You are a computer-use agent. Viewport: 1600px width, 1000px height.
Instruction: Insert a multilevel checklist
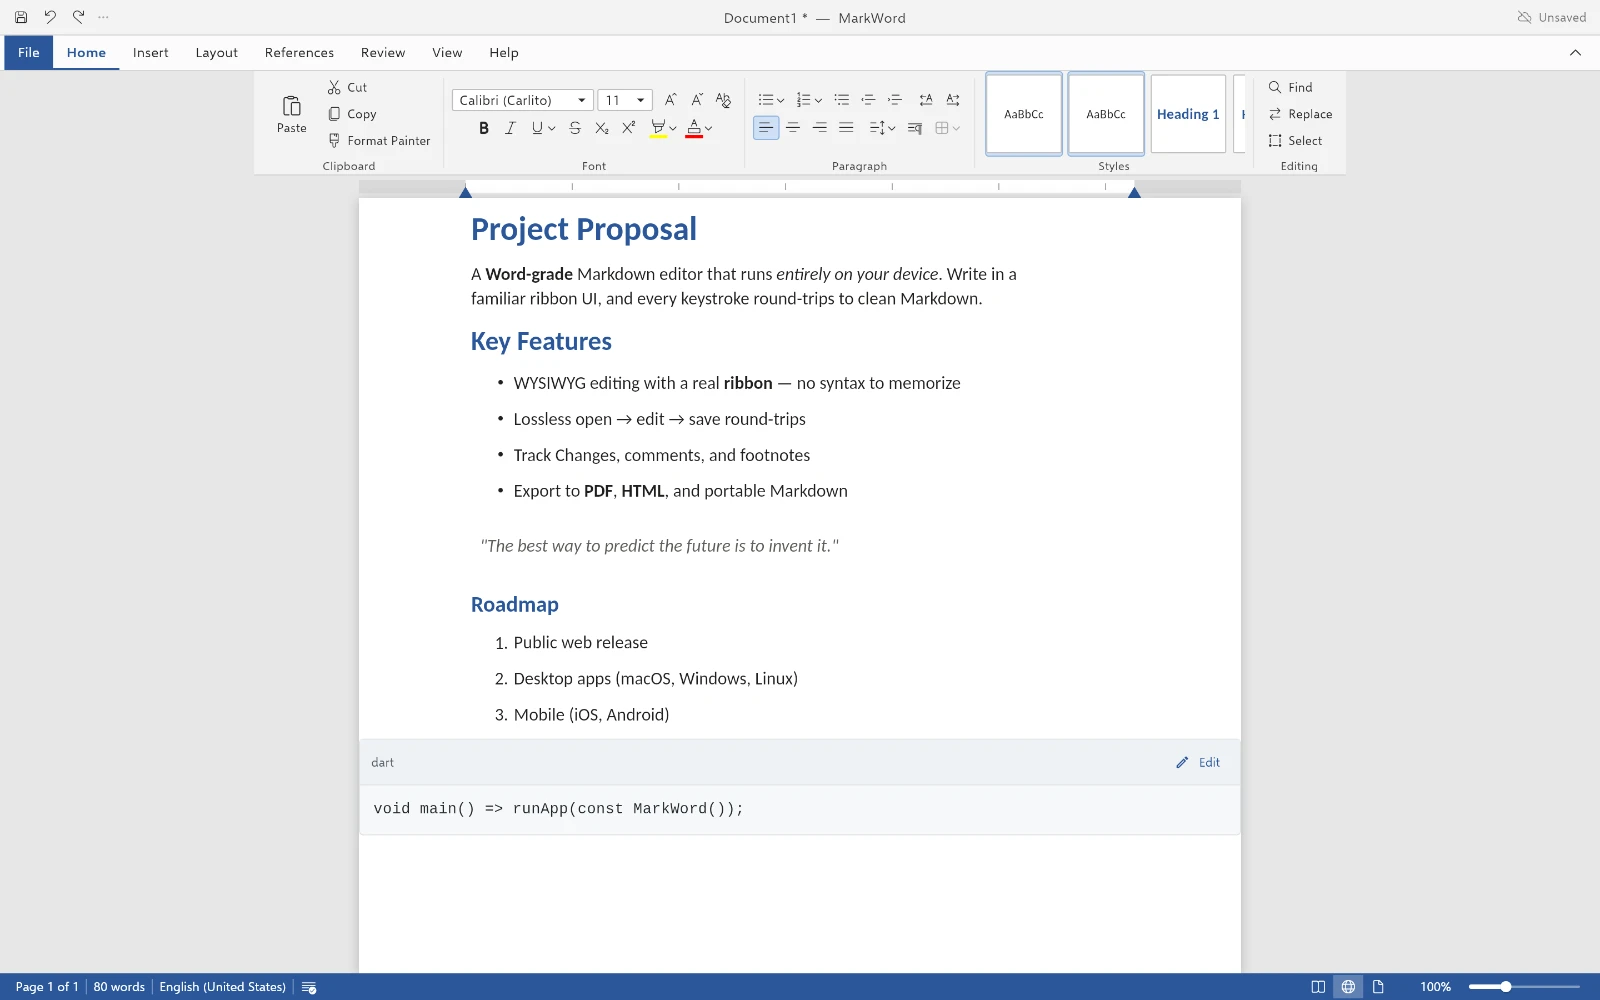coord(842,100)
